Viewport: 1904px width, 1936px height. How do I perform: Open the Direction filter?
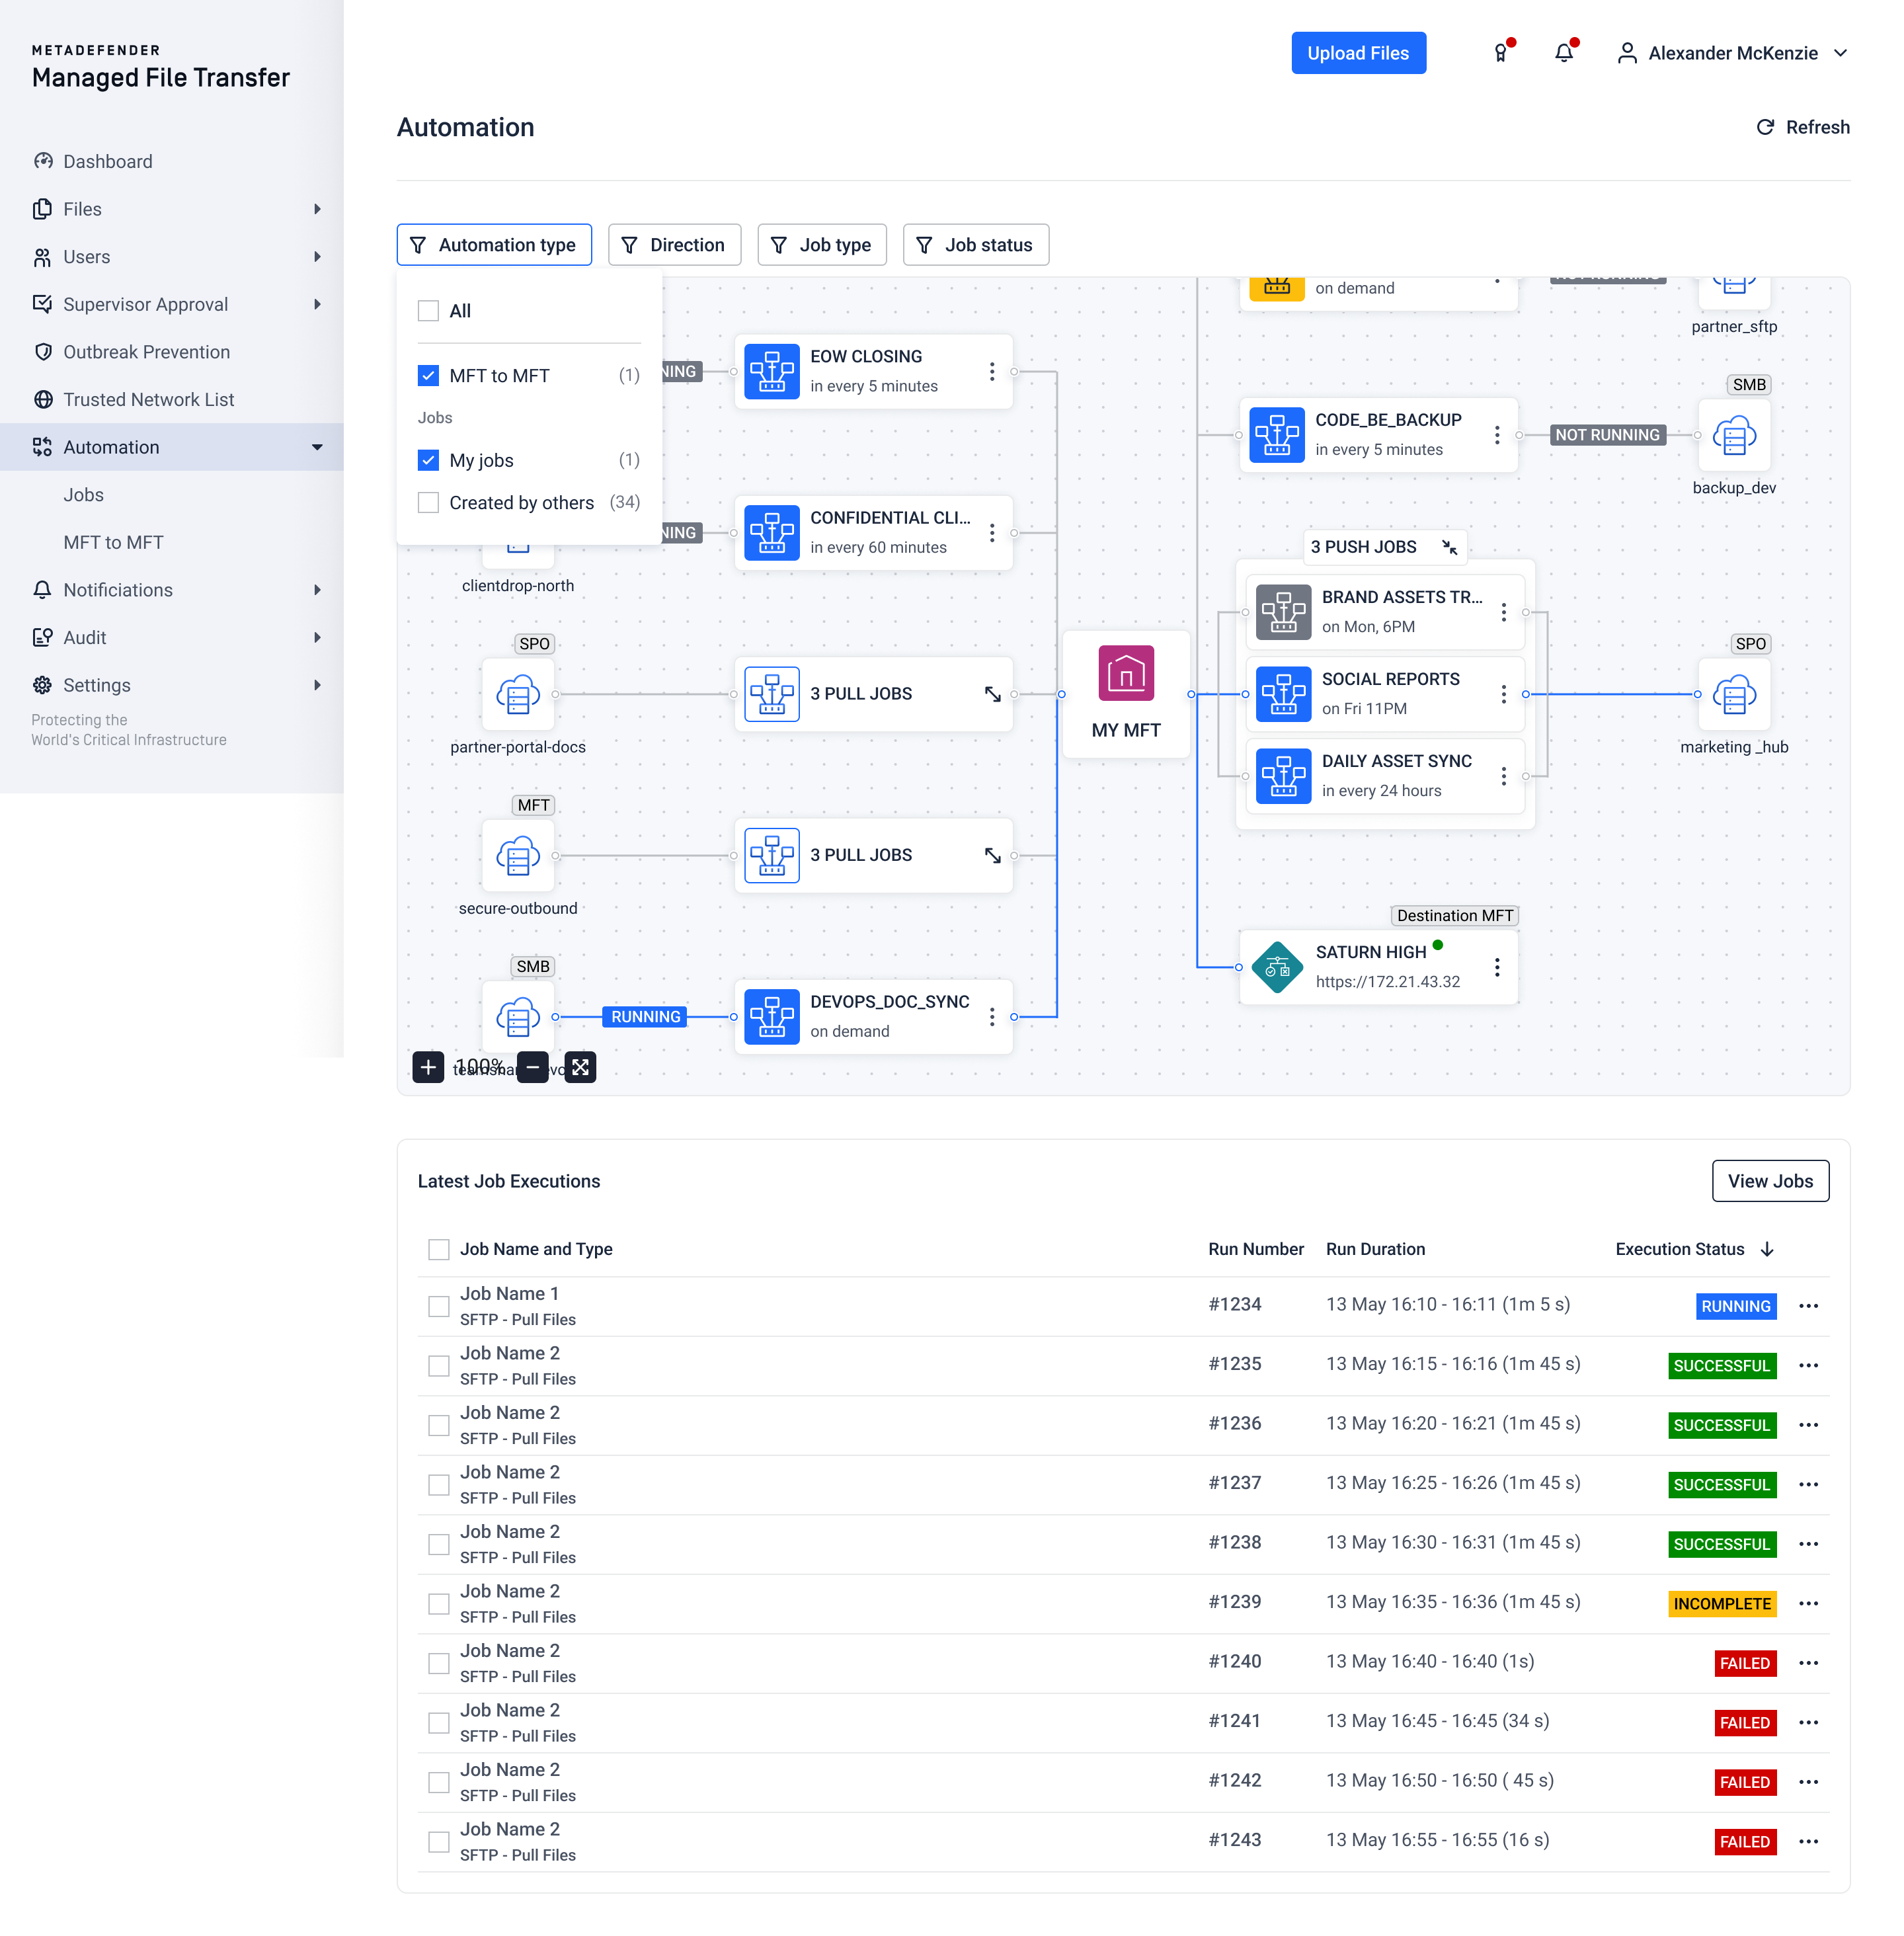tap(674, 245)
